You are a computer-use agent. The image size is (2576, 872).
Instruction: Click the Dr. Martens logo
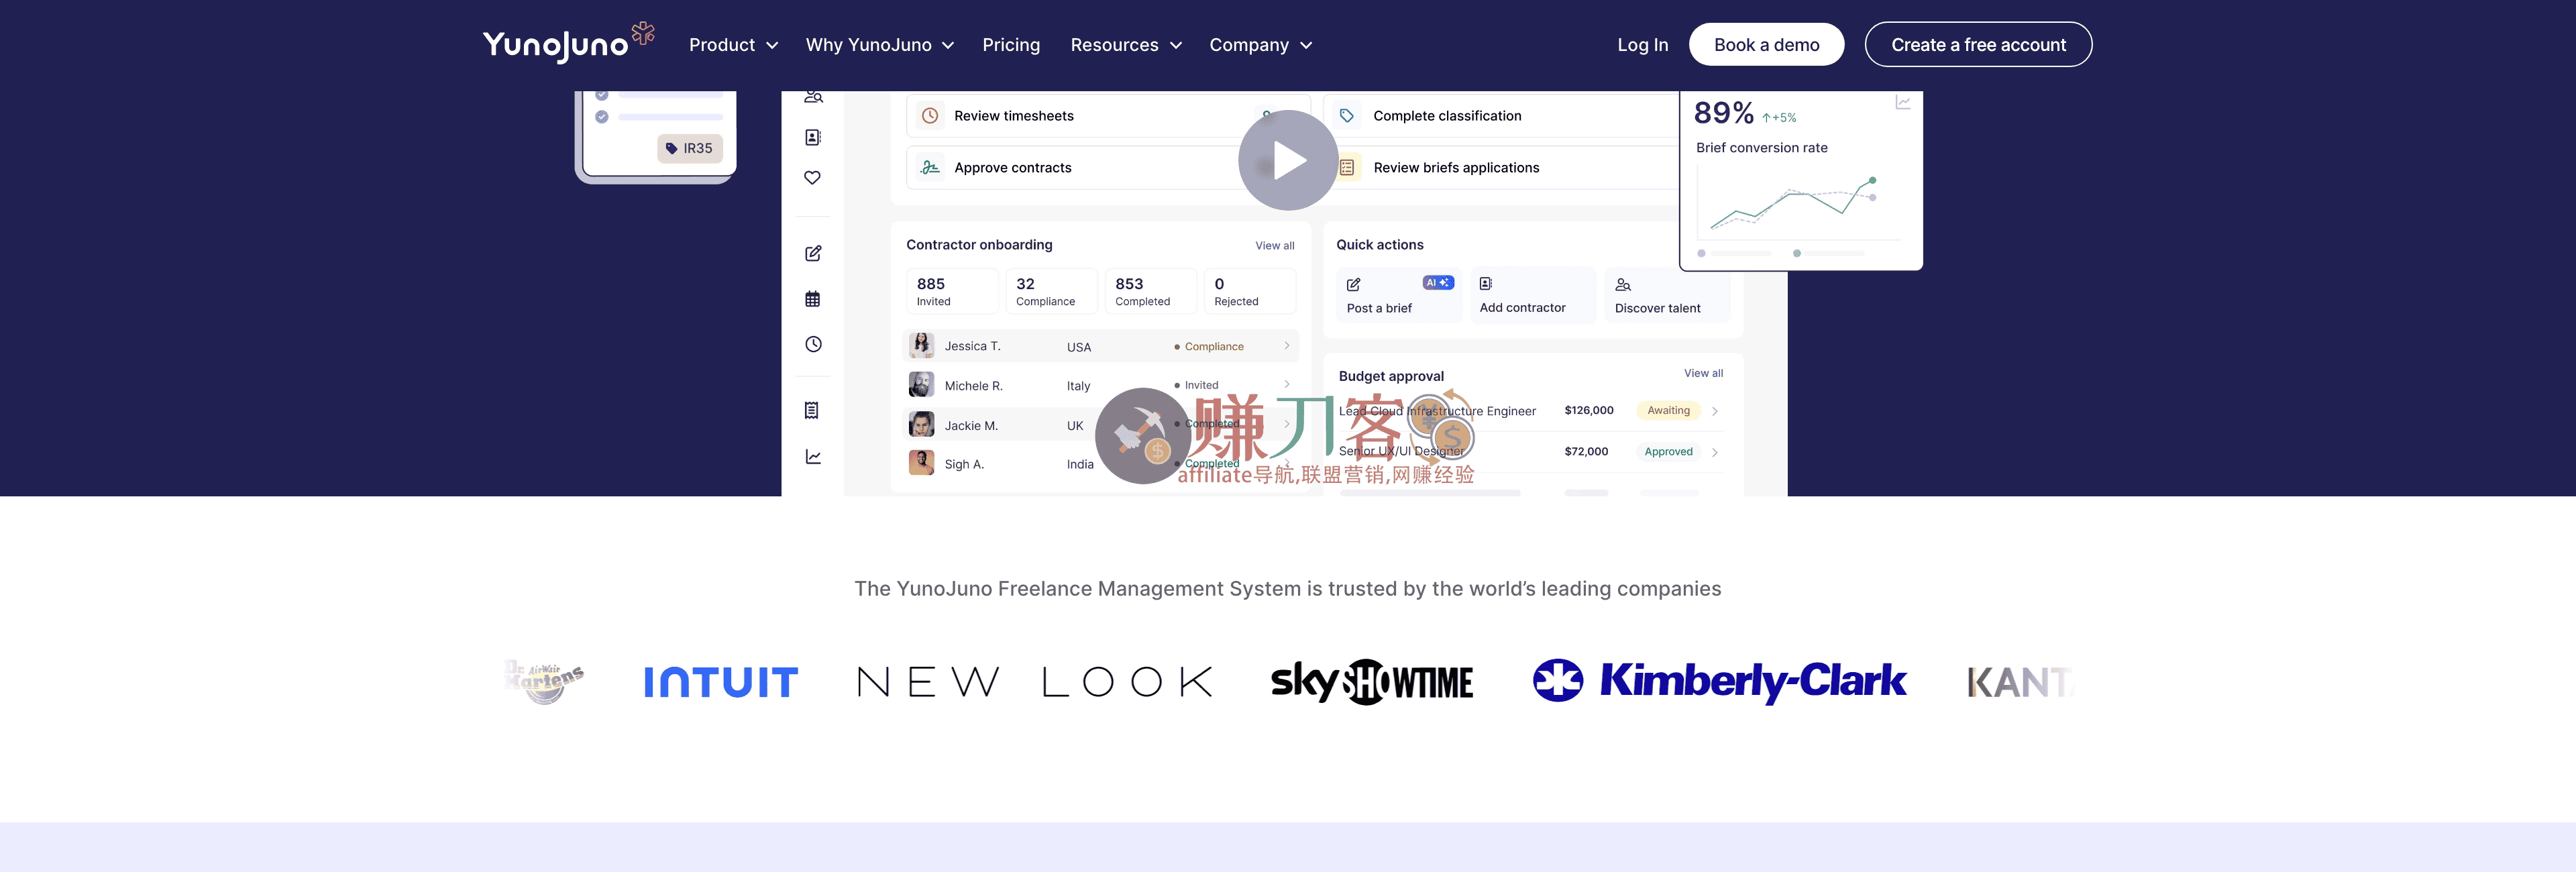544,681
